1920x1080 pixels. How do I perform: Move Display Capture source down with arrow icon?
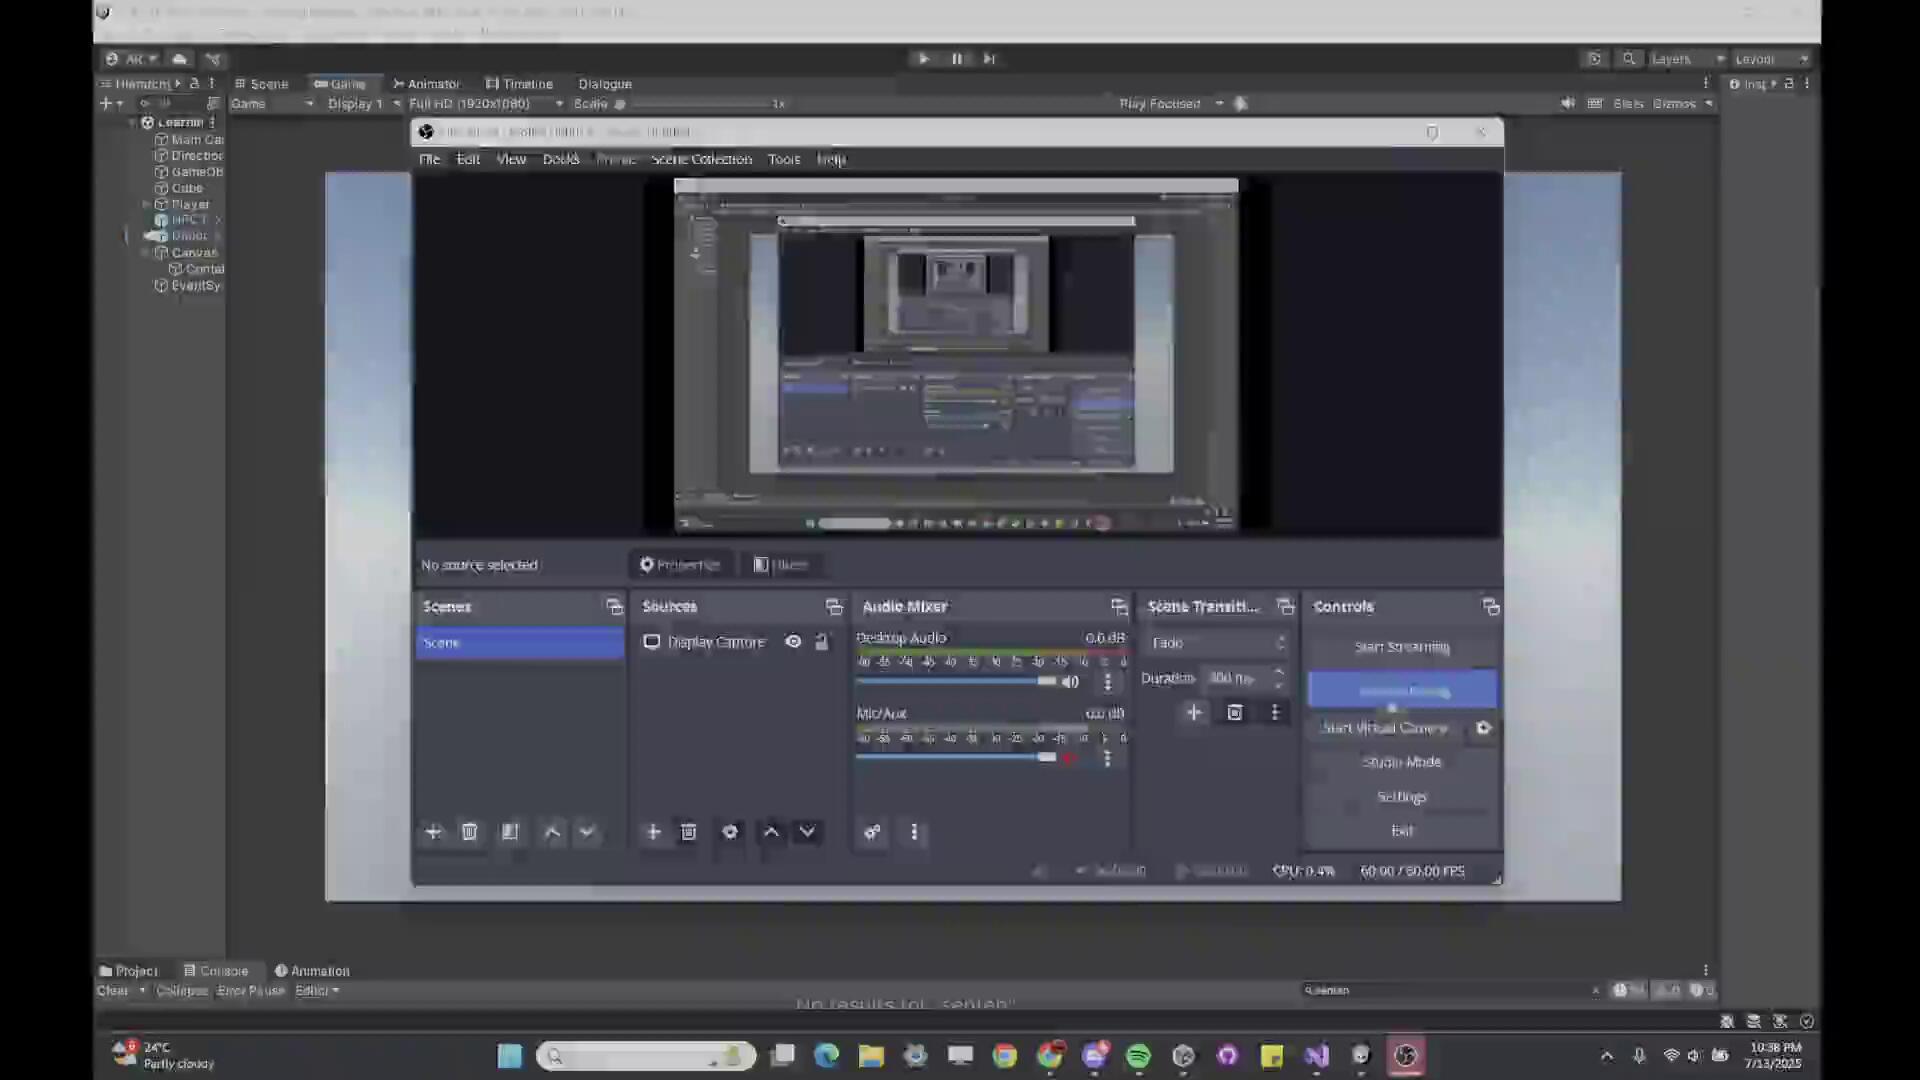pyautogui.click(x=807, y=831)
